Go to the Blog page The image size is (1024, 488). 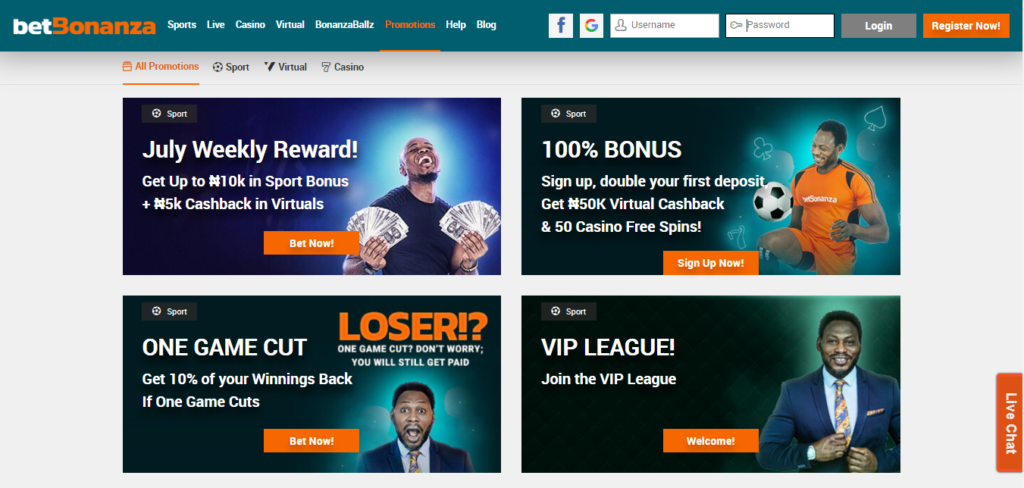click(x=487, y=25)
